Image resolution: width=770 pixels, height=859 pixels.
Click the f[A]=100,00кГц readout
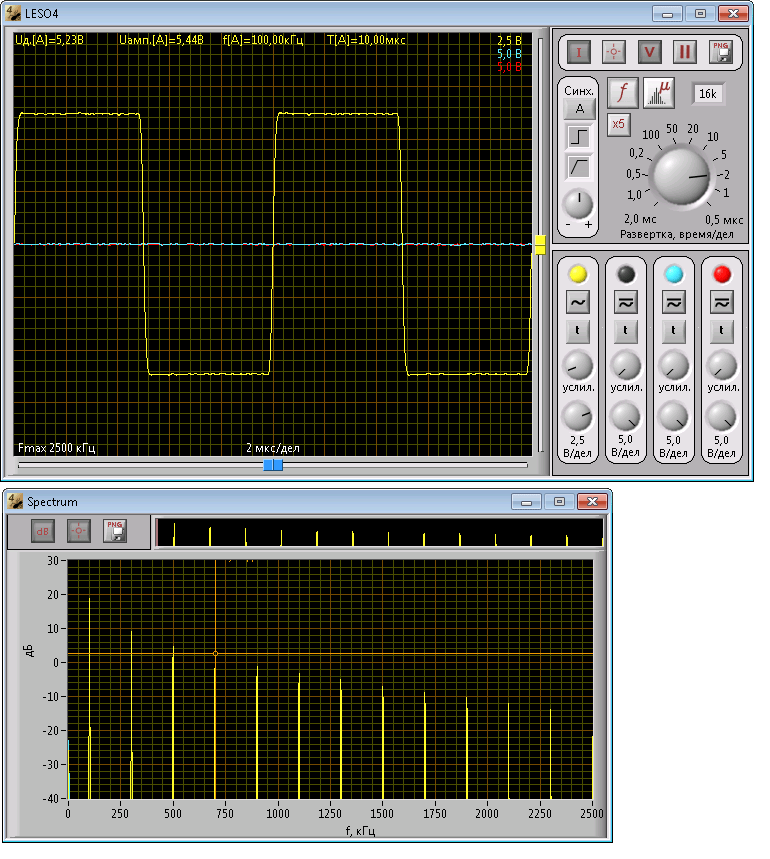(x=263, y=40)
